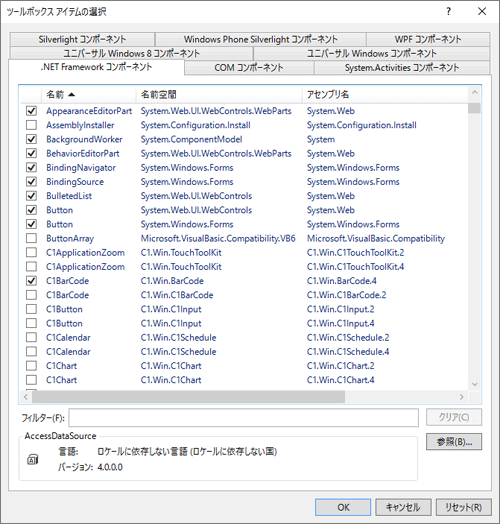Switch to COM コンポーネント tab
This screenshot has height=524, width=500.
click(249, 68)
